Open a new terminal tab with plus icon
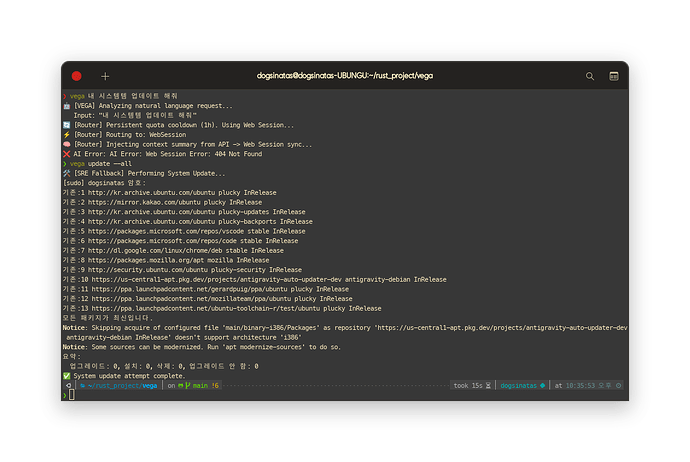 tap(105, 76)
